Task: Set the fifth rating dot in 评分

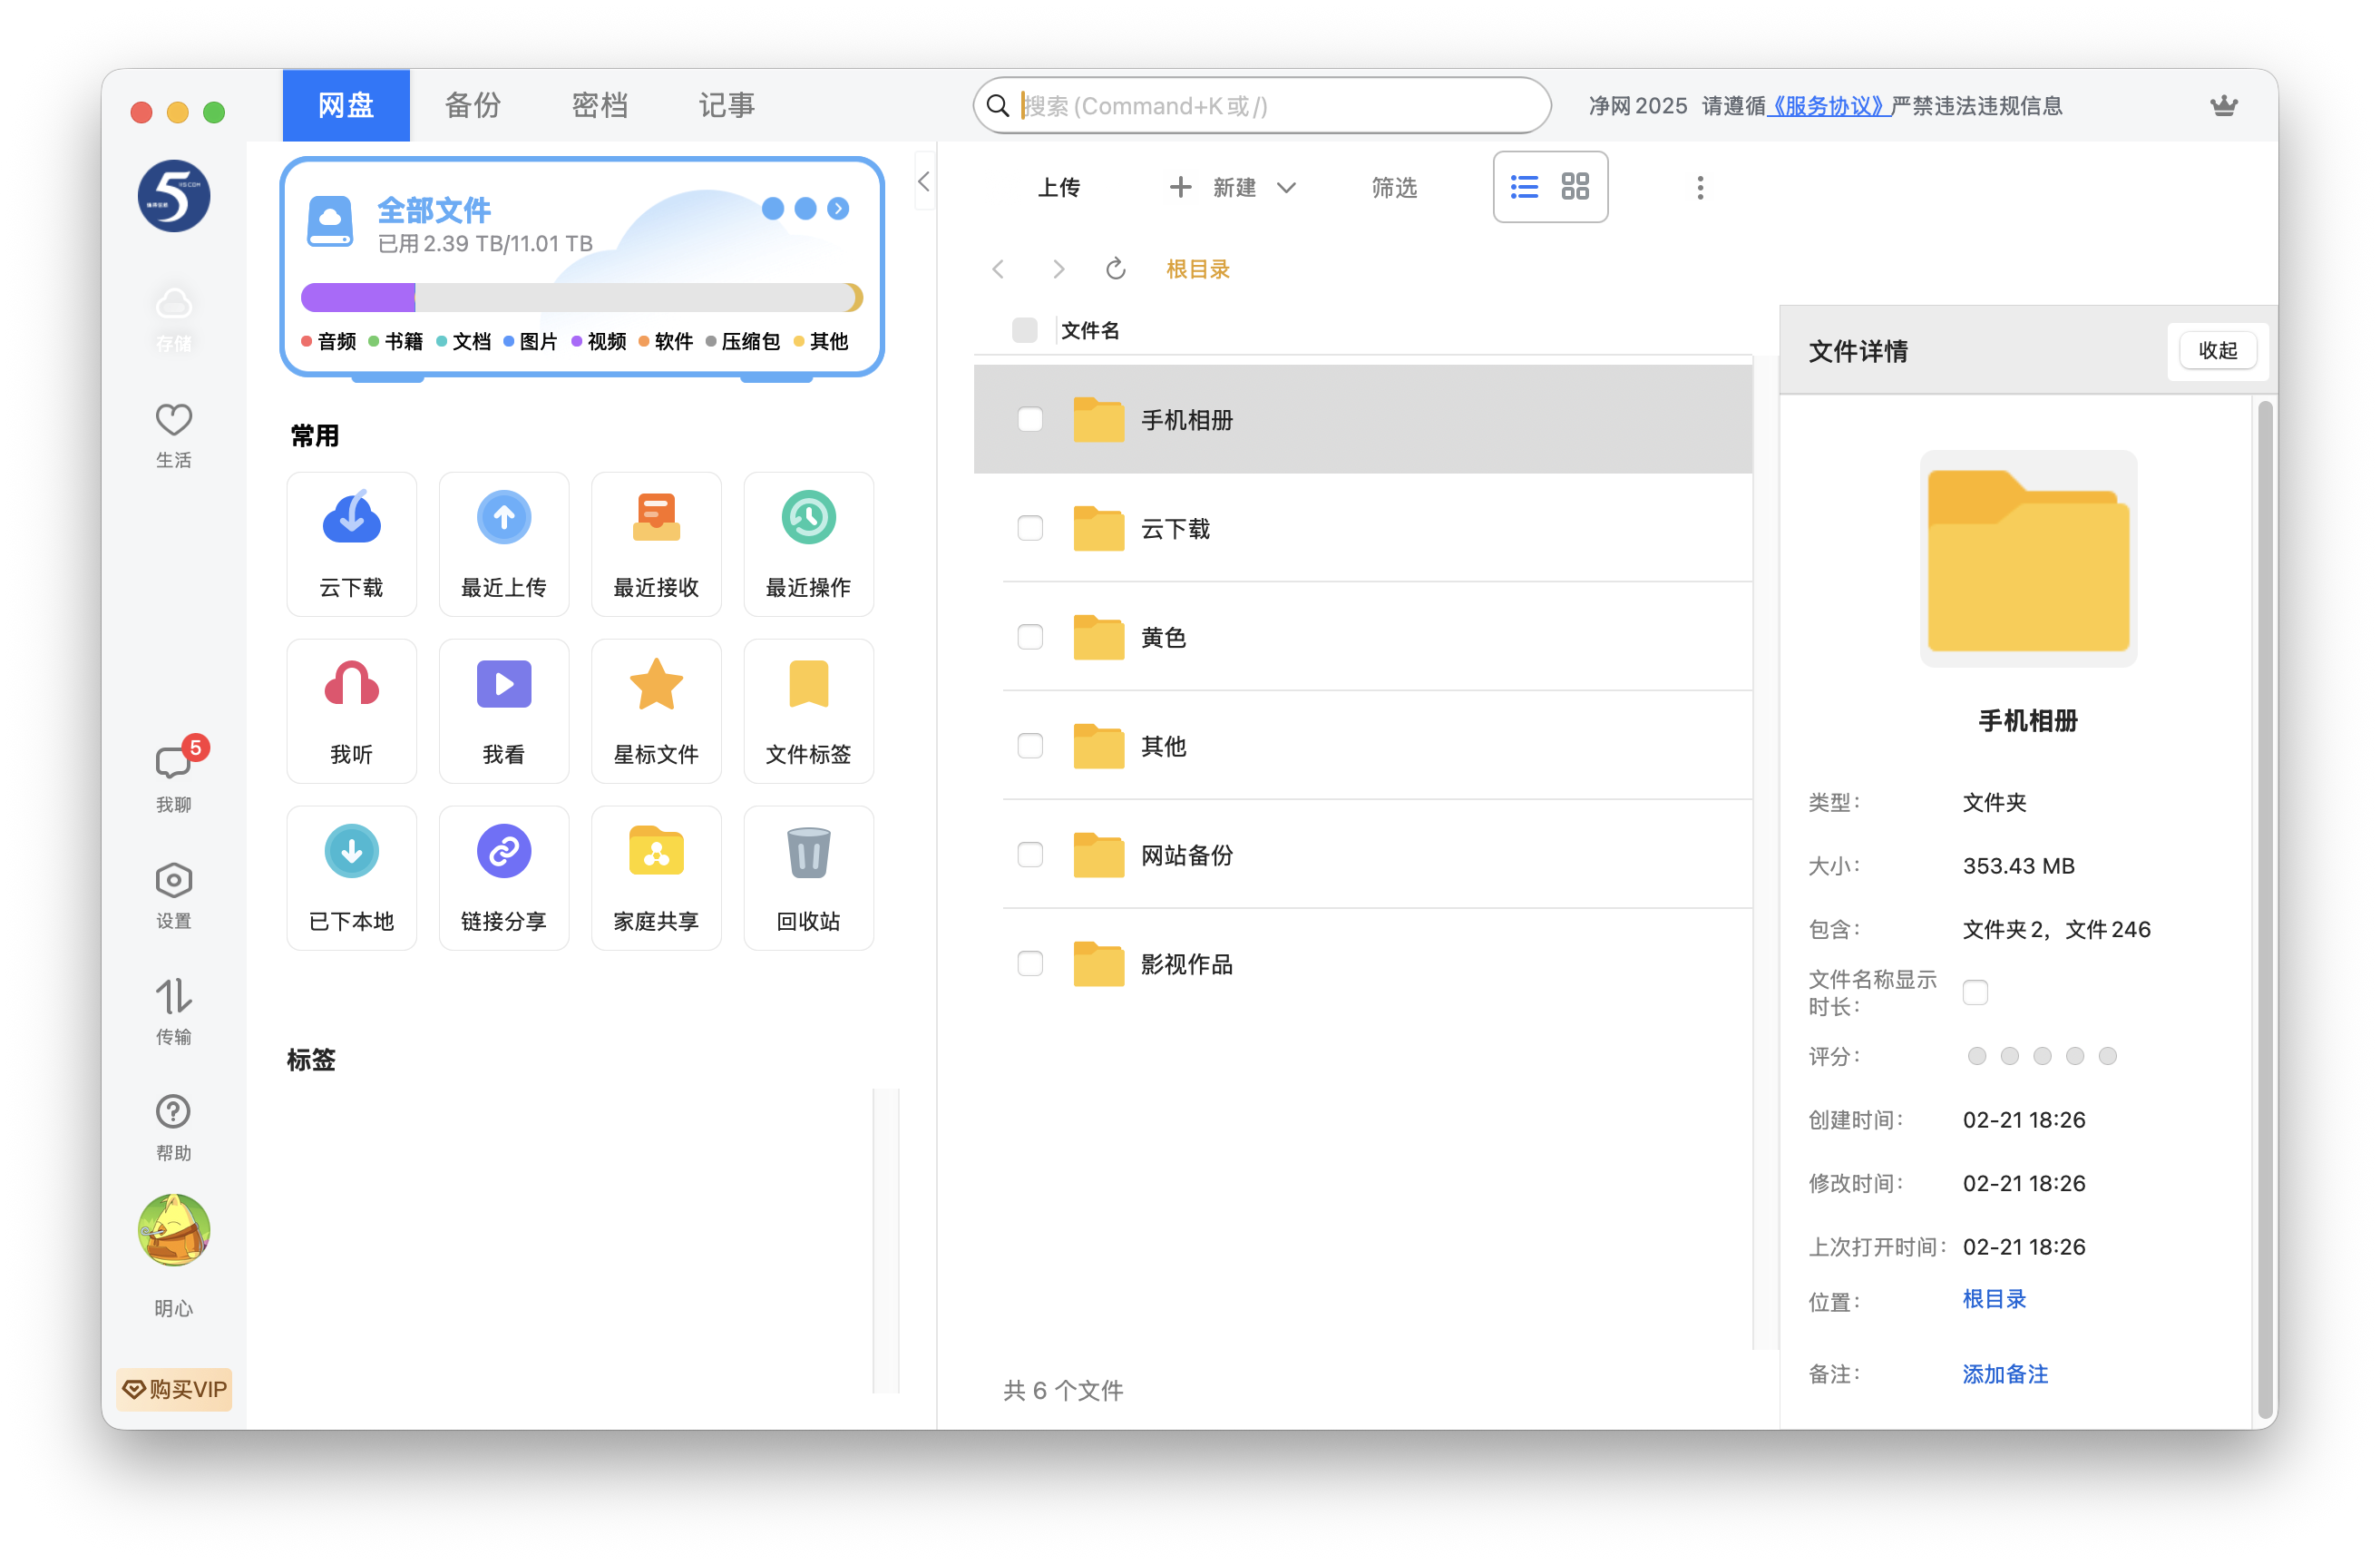Action: tap(2109, 1055)
